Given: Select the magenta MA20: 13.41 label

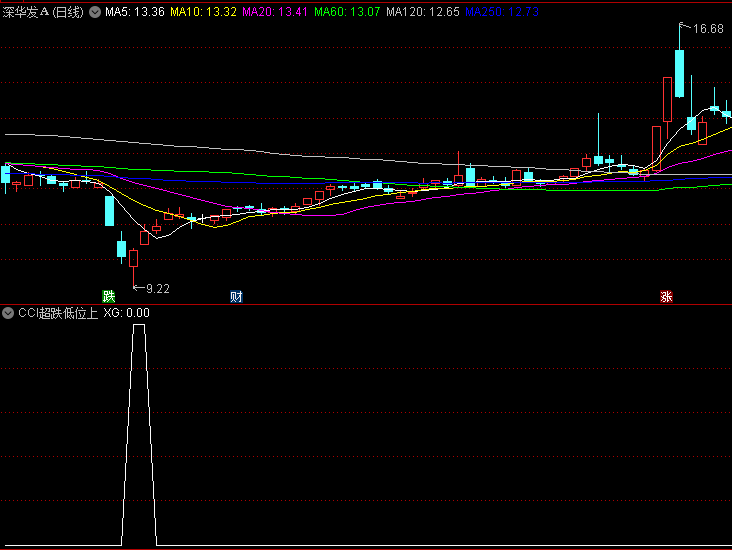Looking at the screenshot, I should coord(275,13).
